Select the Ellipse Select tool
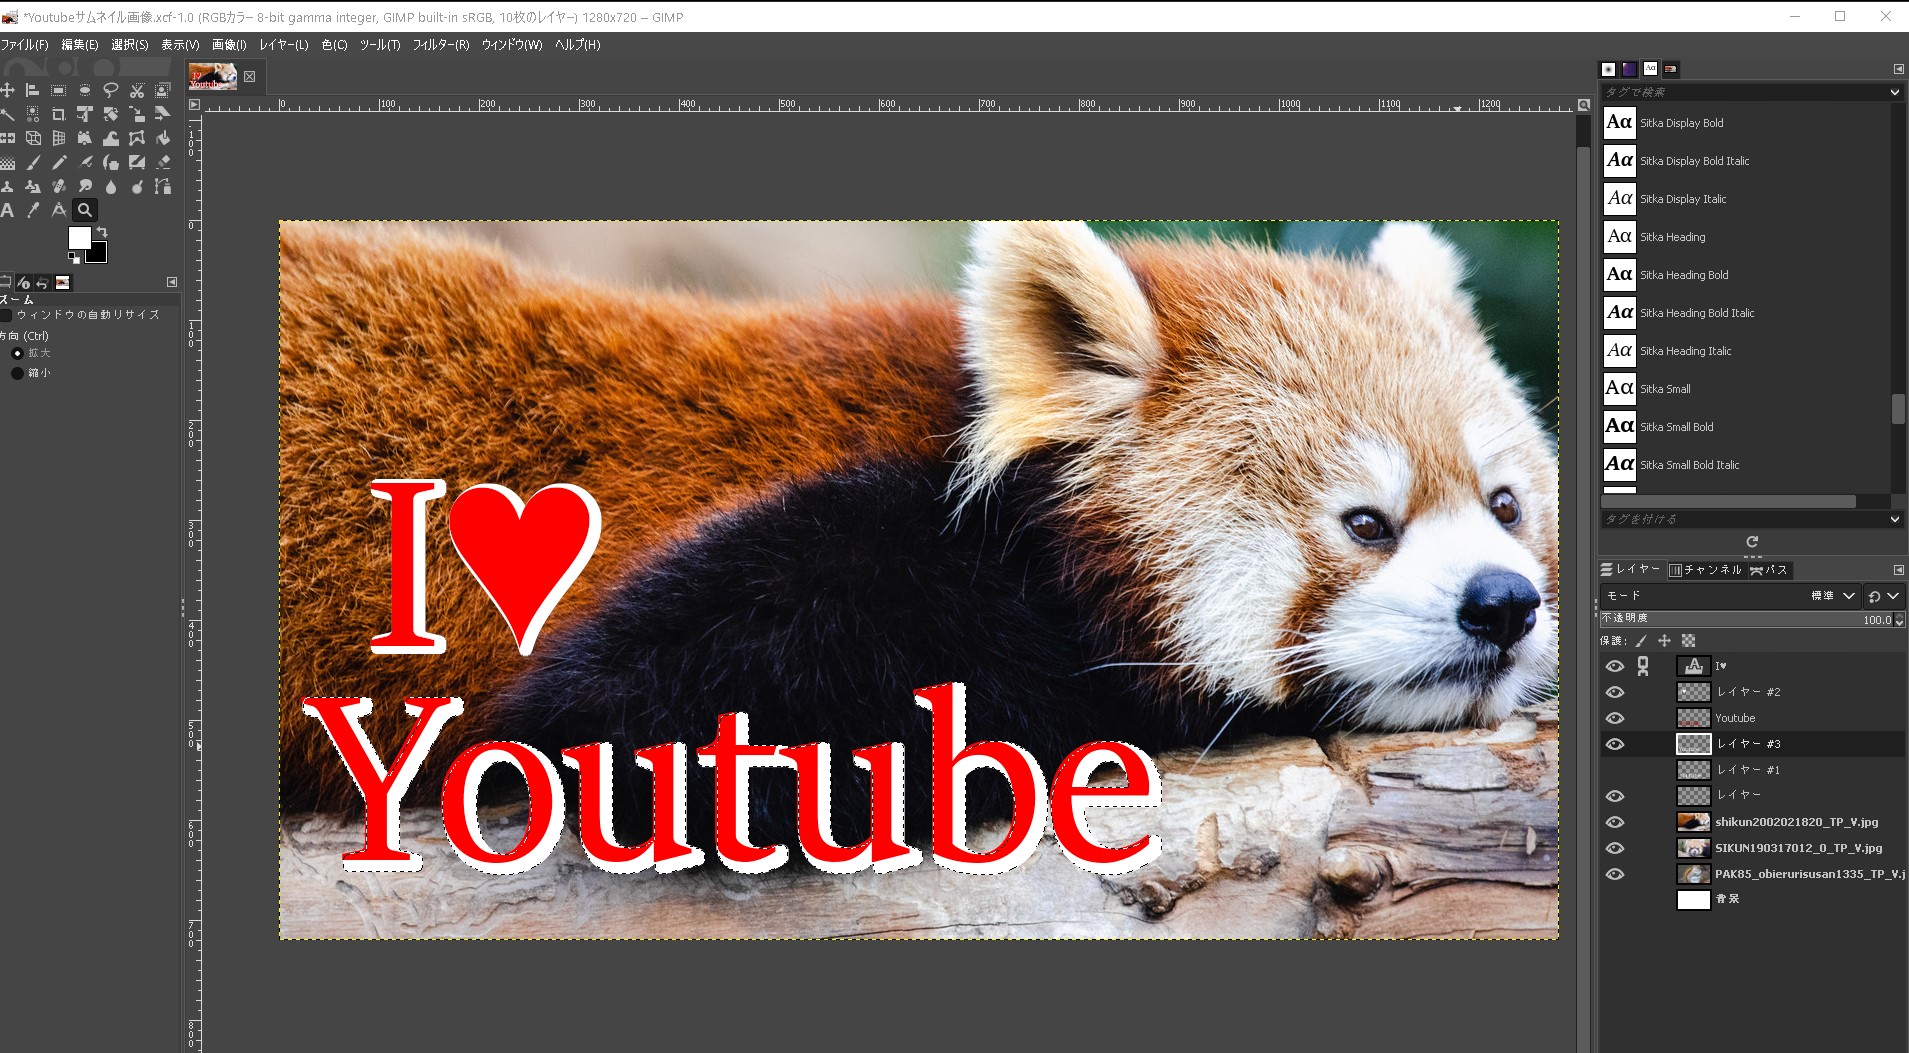Screen dimensions: 1909x1053 click(85, 90)
